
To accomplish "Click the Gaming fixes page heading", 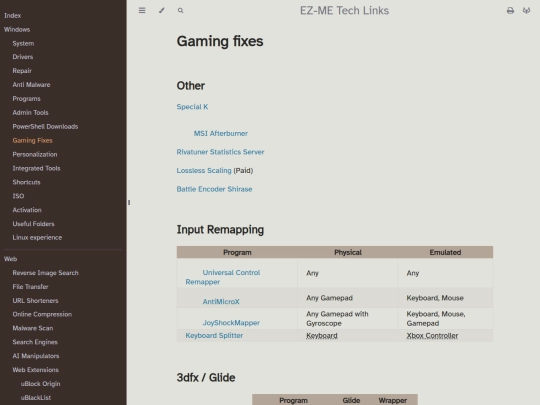I will coord(220,41).
